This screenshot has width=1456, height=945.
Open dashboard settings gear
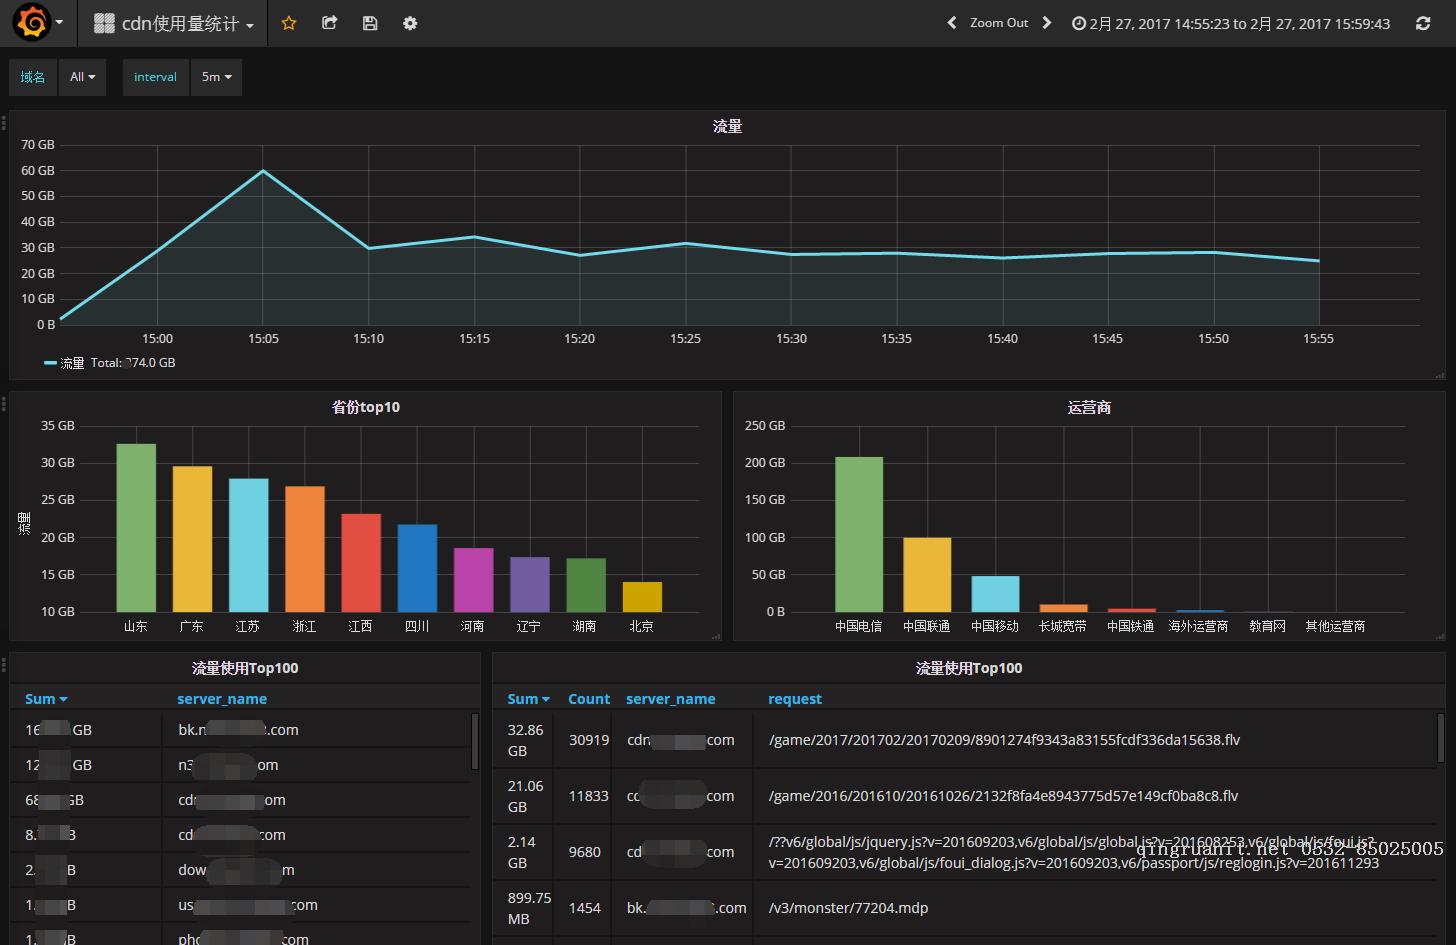pyautogui.click(x=410, y=23)
